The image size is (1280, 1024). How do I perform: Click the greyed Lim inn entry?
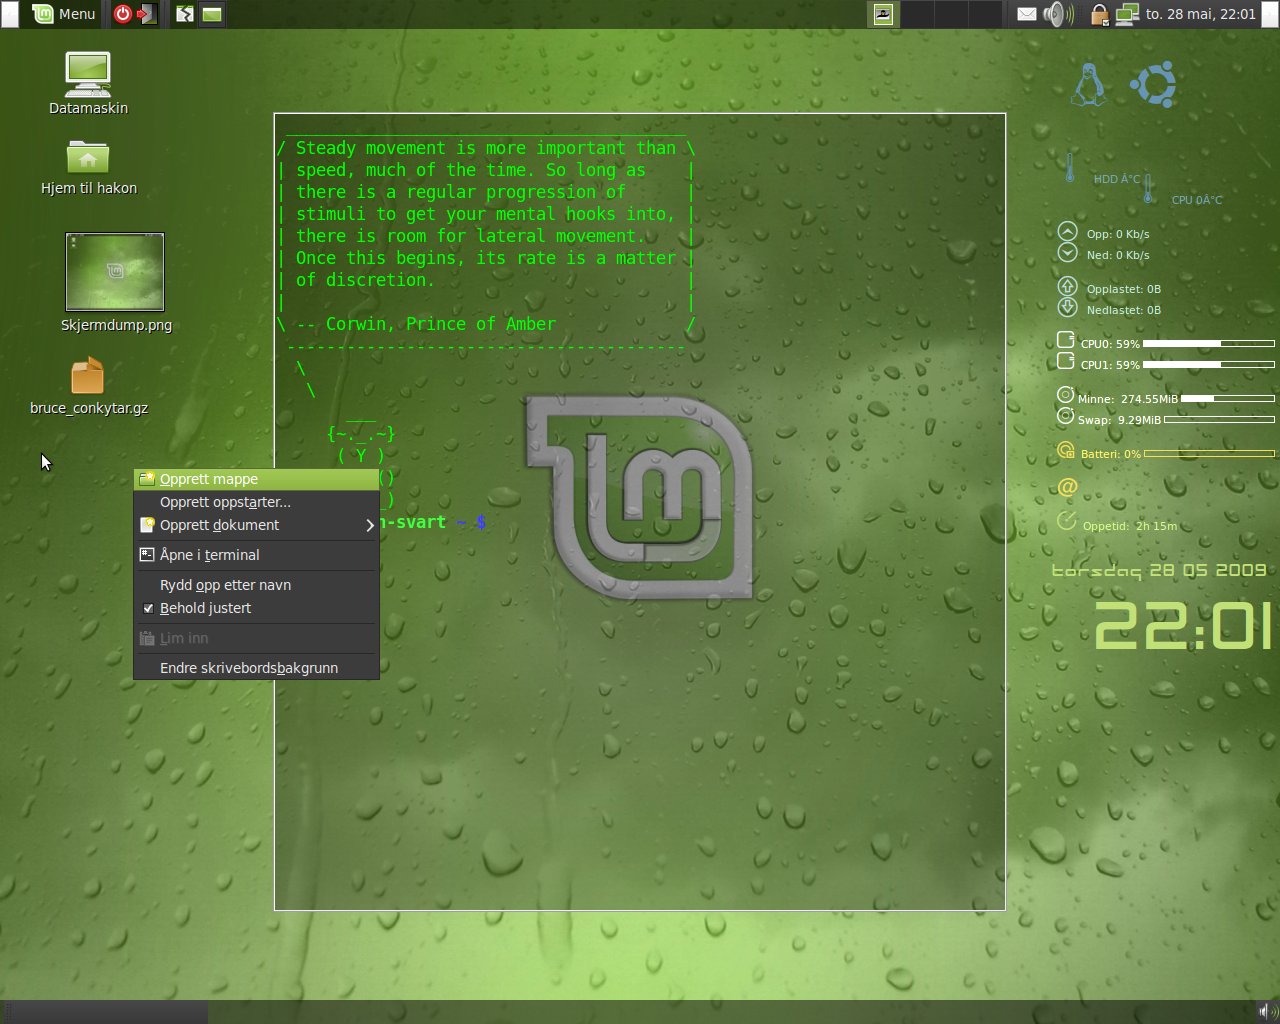point(256,638)
